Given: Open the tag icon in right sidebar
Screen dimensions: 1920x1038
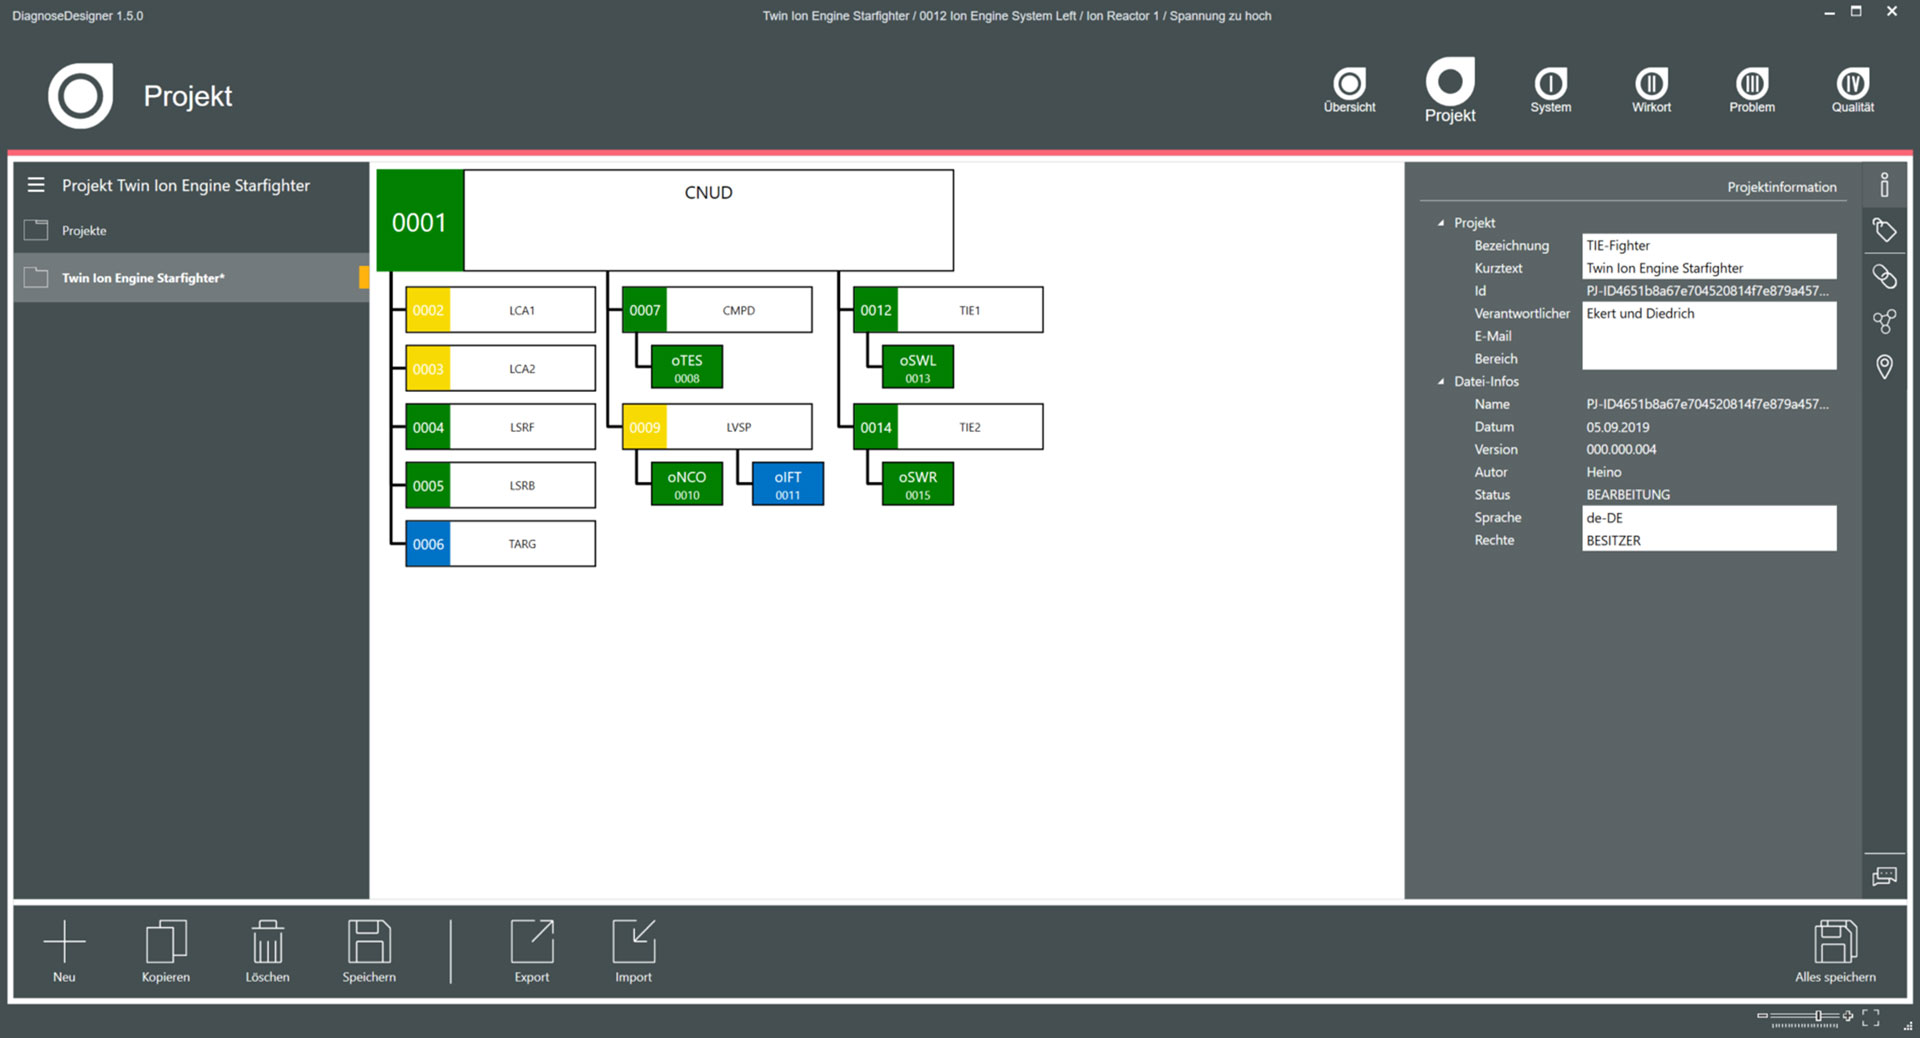Looking at the screenshot, I should click(1884, 231).
